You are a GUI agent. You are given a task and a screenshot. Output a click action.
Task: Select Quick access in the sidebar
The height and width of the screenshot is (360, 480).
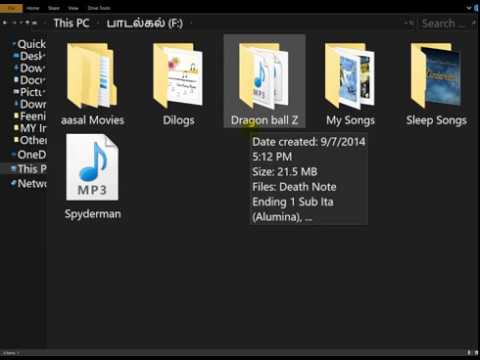[29, 44]
